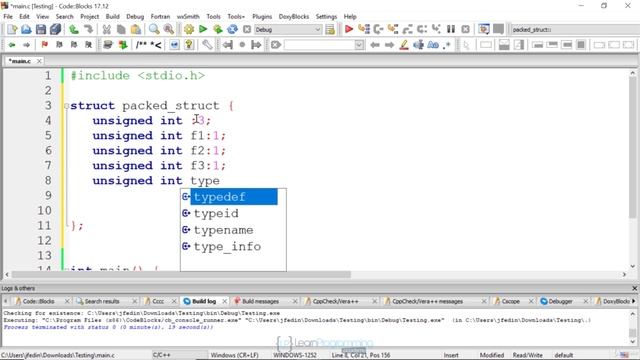
Task: Open the Debugging windows icon
Action: (x=484, y=29)
